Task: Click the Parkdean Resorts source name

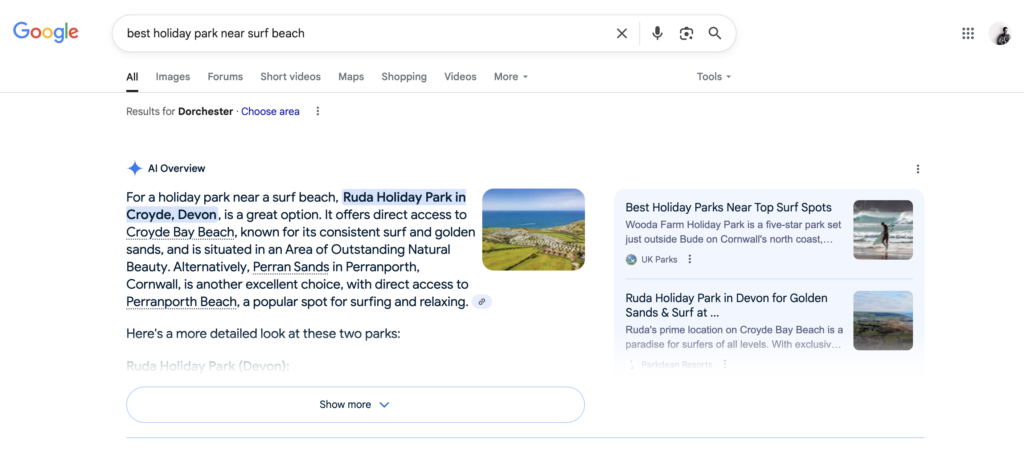Action: 677,365
